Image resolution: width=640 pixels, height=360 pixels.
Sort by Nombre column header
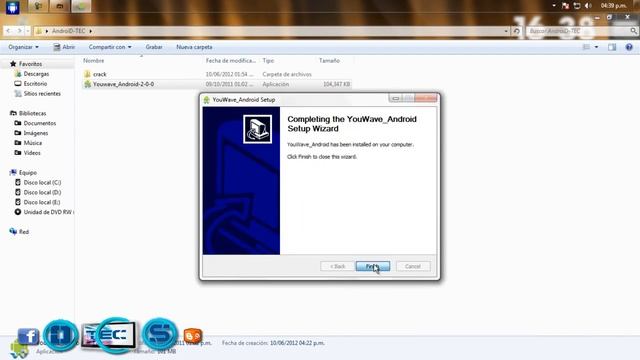93,60
